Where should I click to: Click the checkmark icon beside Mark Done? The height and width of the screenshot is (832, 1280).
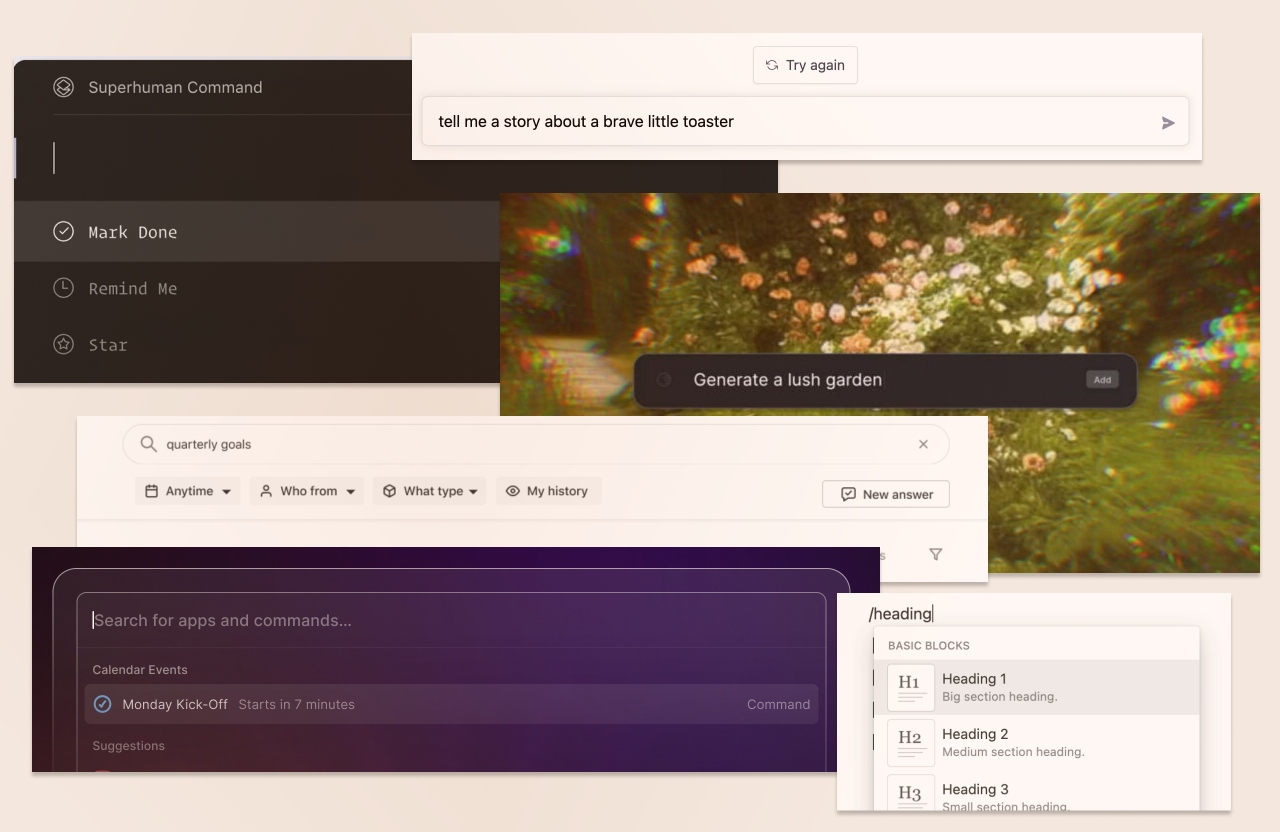point(63,231)
